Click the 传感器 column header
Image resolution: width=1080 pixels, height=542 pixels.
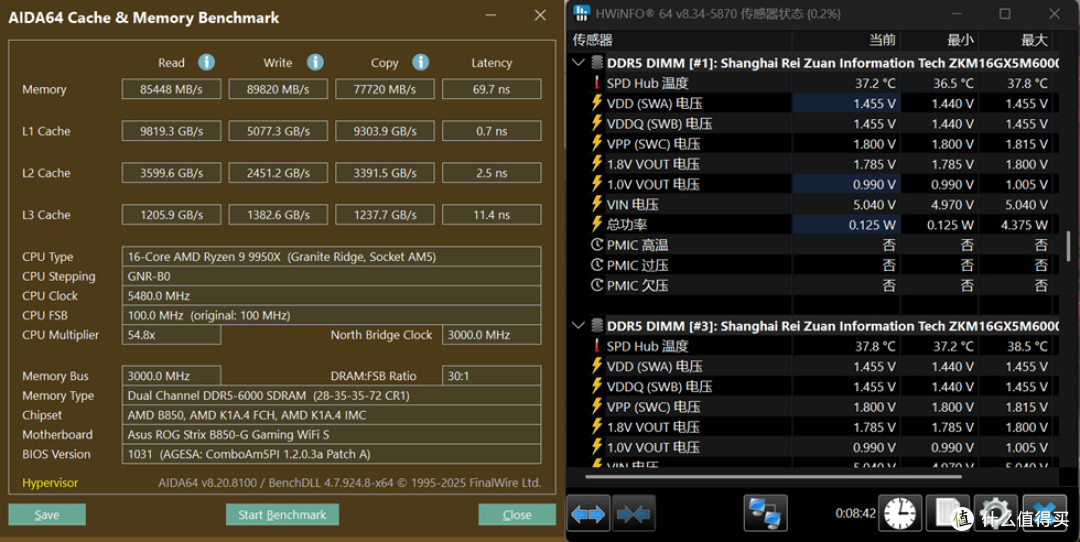592,40
